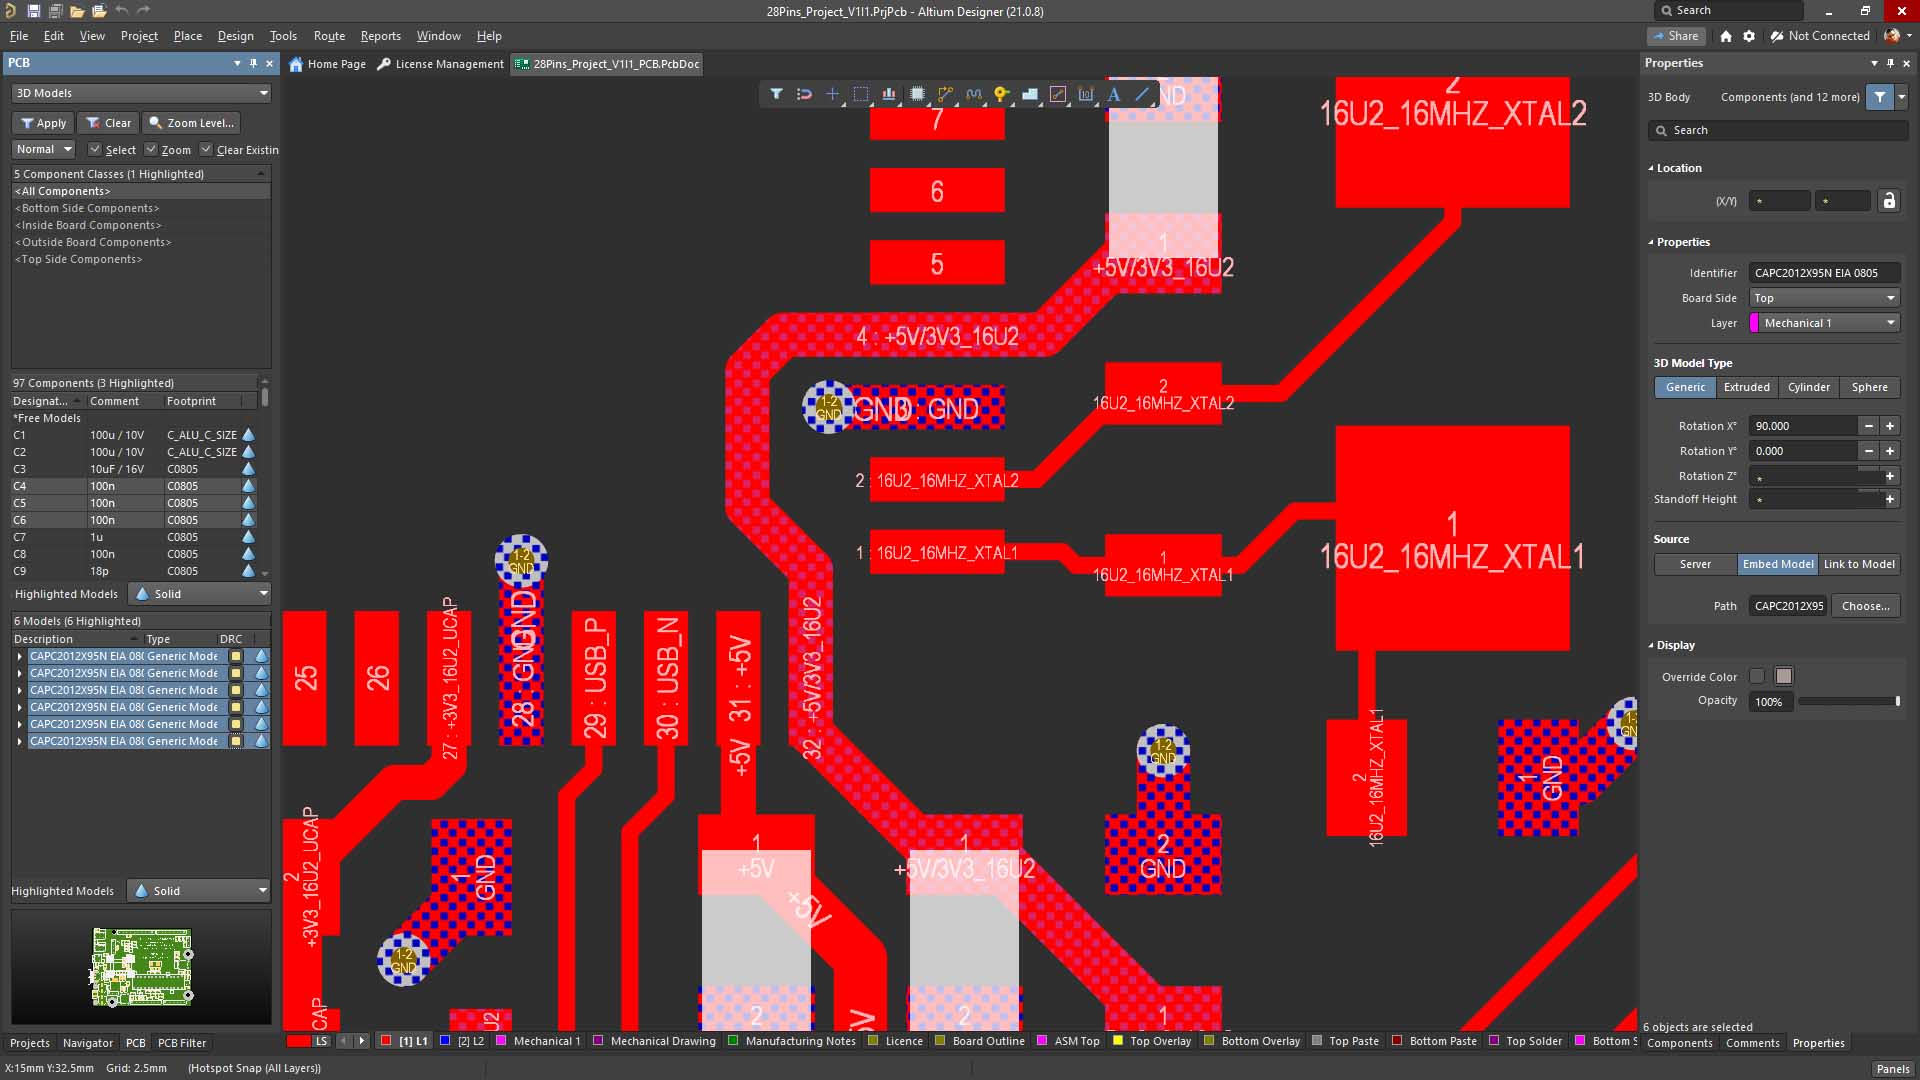
Task: Toggle the Select checkbox in PCB panel
Action: [95, 150]
